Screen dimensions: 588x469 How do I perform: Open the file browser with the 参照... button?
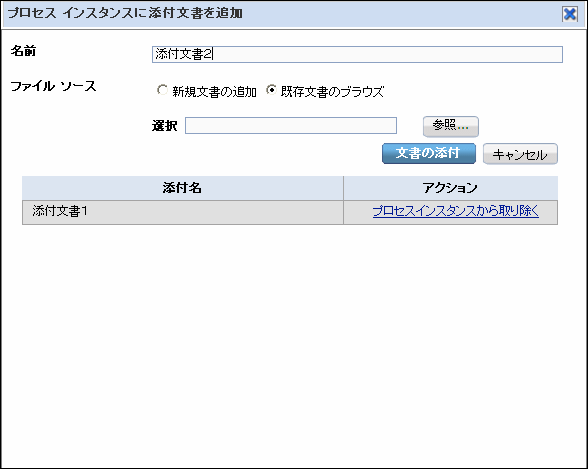click(x=450, y=126)
